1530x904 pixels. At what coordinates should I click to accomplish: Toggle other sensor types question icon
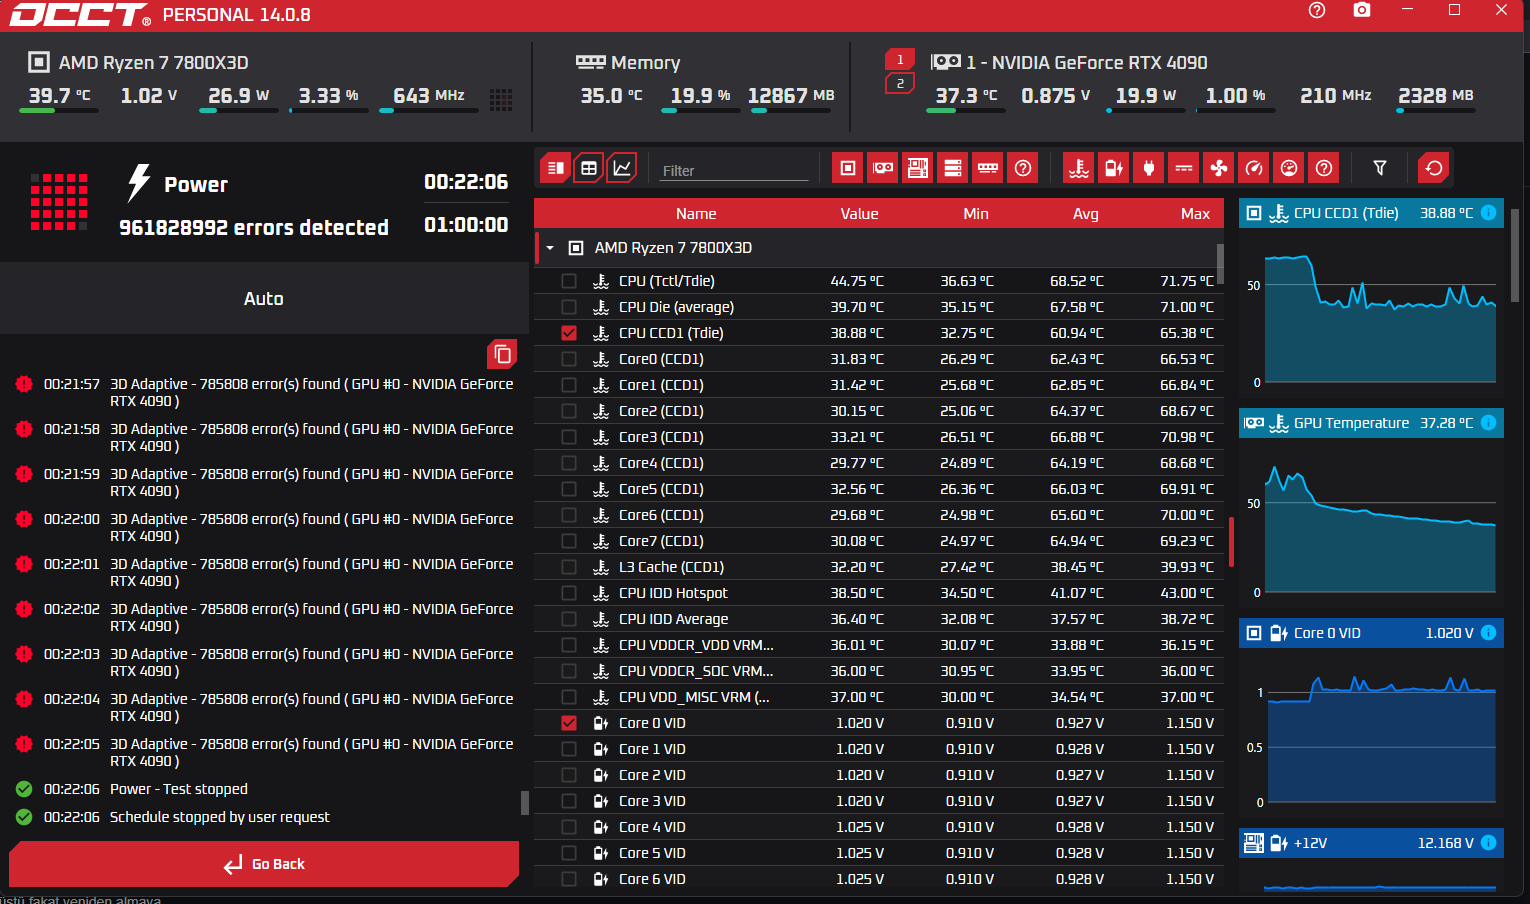[x=1324, y=168]
